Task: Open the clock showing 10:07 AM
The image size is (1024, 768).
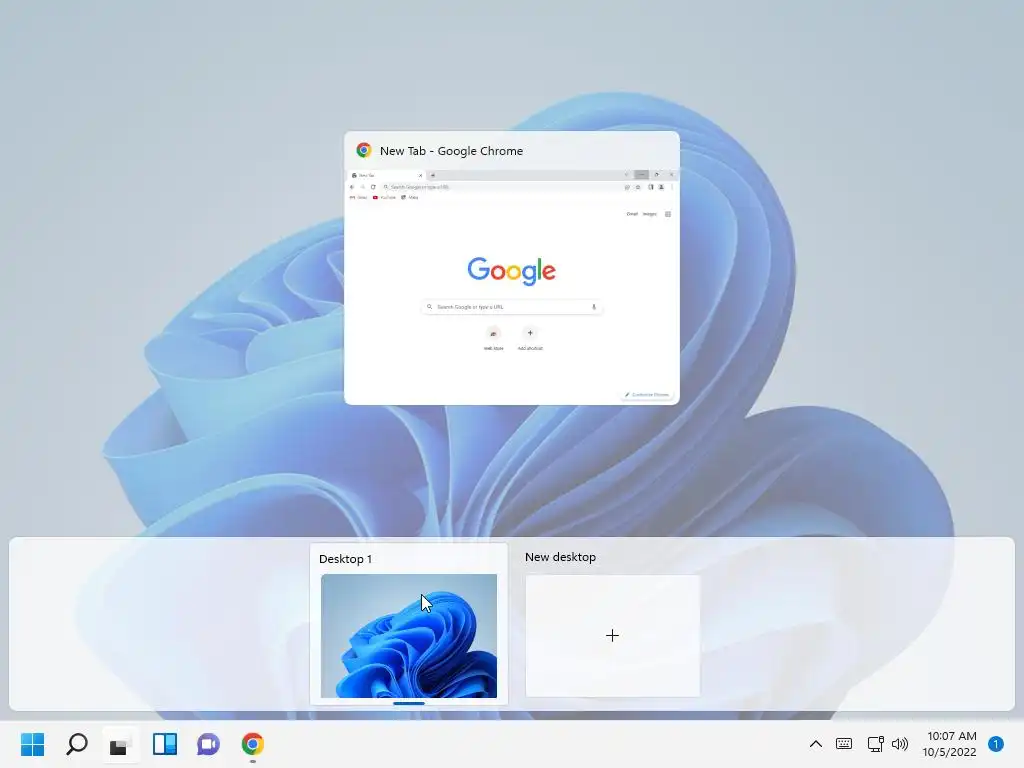Action: (950, 744)
